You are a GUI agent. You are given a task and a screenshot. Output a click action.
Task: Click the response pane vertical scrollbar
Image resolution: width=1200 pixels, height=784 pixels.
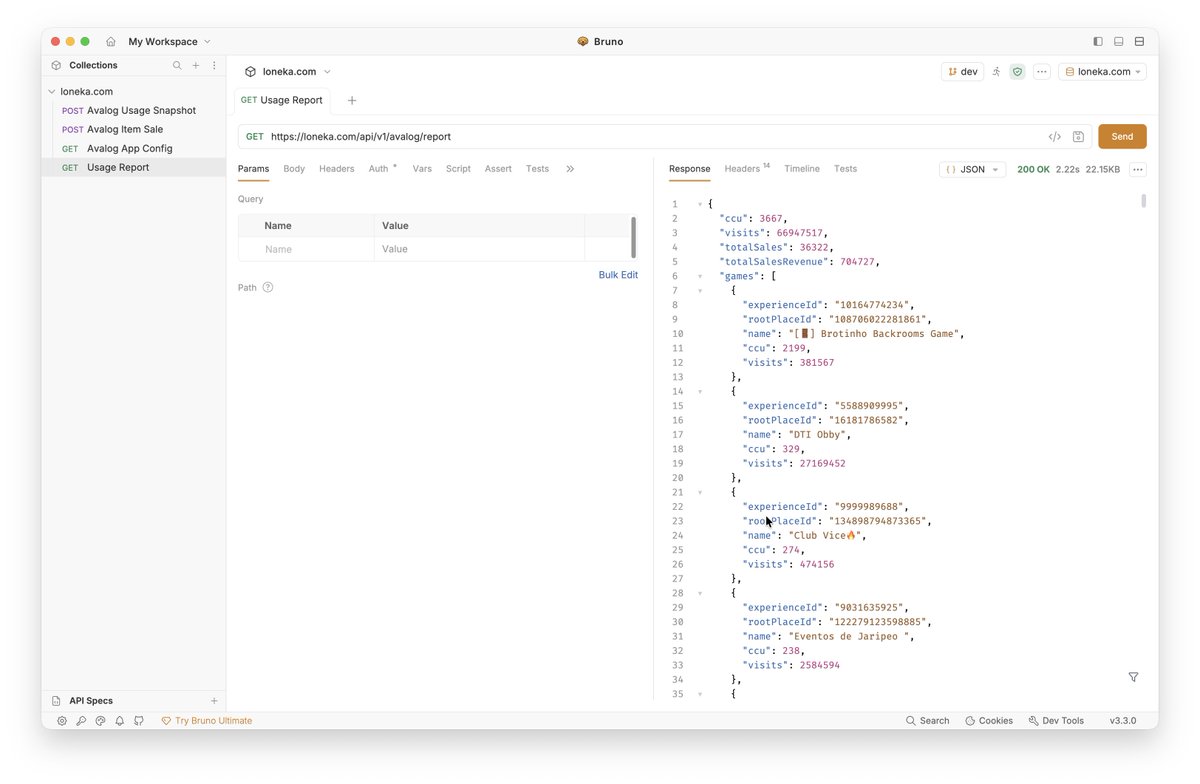(1143, 201)
